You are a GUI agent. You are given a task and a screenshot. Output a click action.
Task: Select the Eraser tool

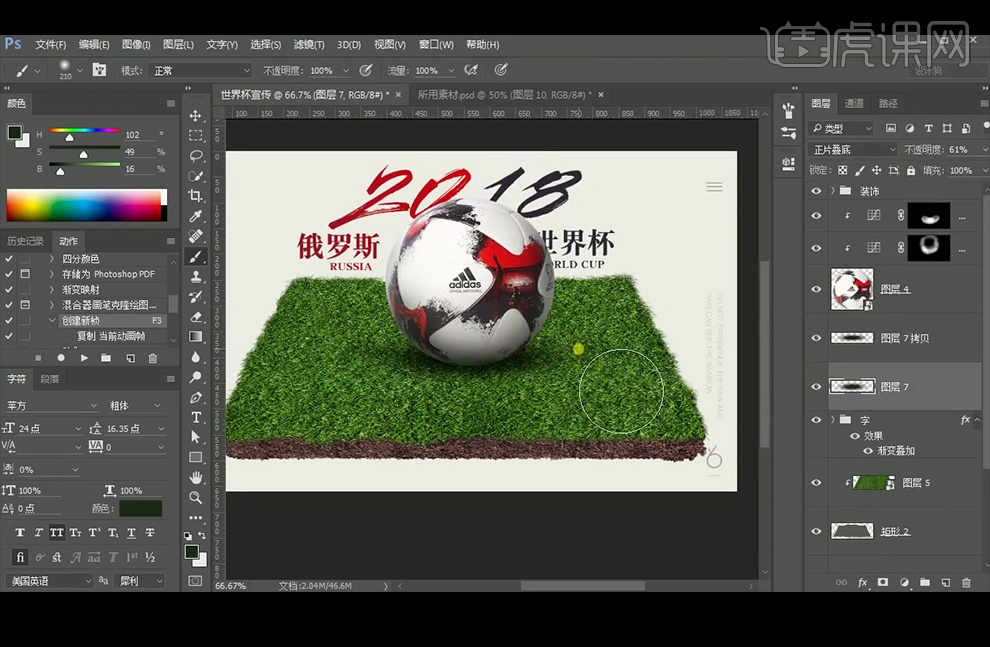pos(196,316)
